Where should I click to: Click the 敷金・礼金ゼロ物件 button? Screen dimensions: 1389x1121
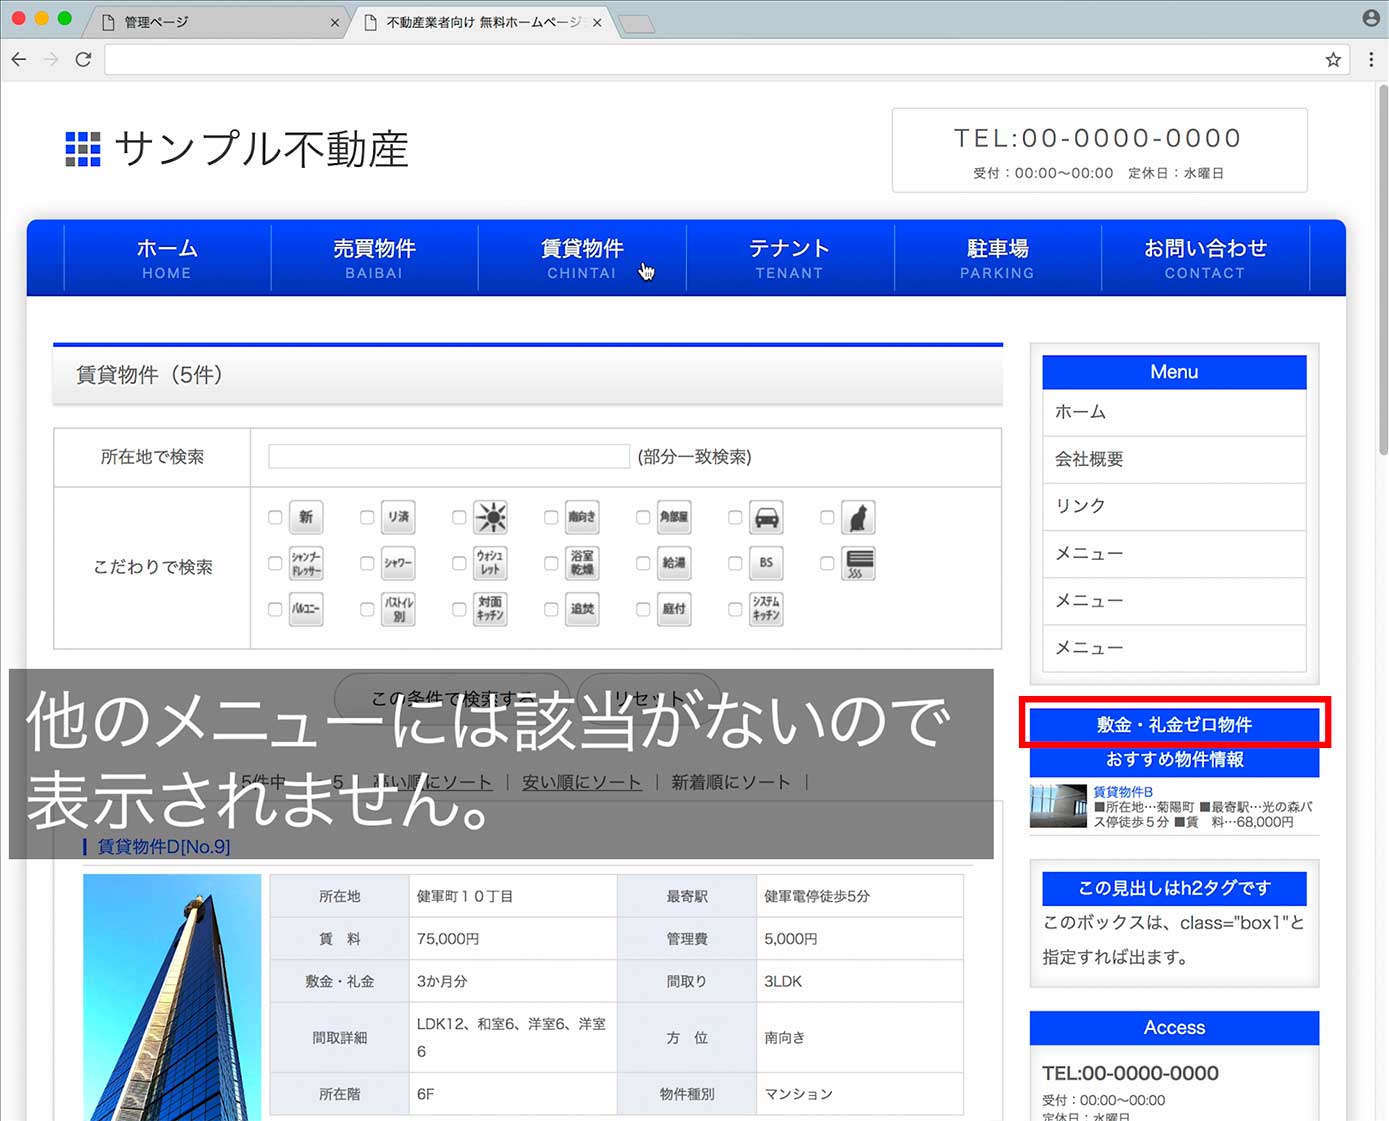tap(1174, 724)
